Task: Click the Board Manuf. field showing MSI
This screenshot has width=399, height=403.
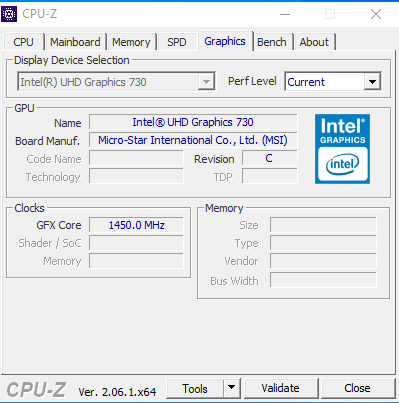Action: pos(193,140)
